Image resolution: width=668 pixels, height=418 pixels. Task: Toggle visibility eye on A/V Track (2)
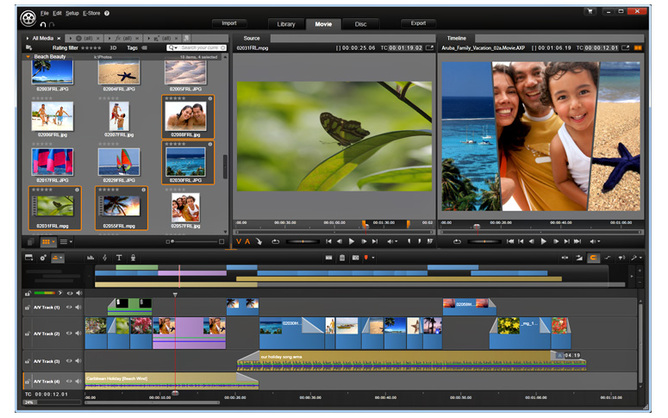click(69, 333)
